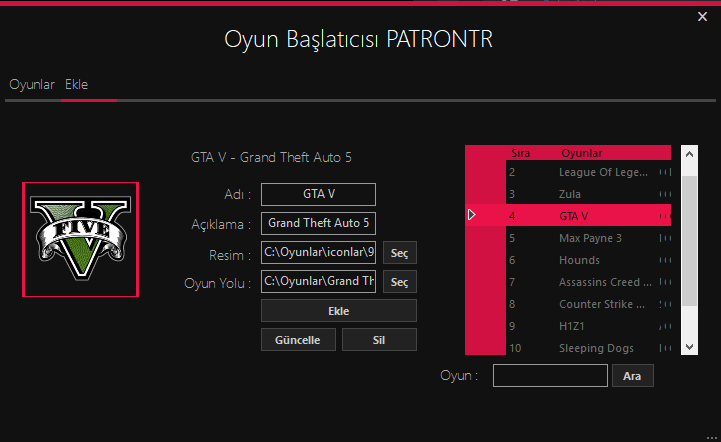
Task: Close the Oyun Başlatıcısı window
Action: (x=702, y=17)
